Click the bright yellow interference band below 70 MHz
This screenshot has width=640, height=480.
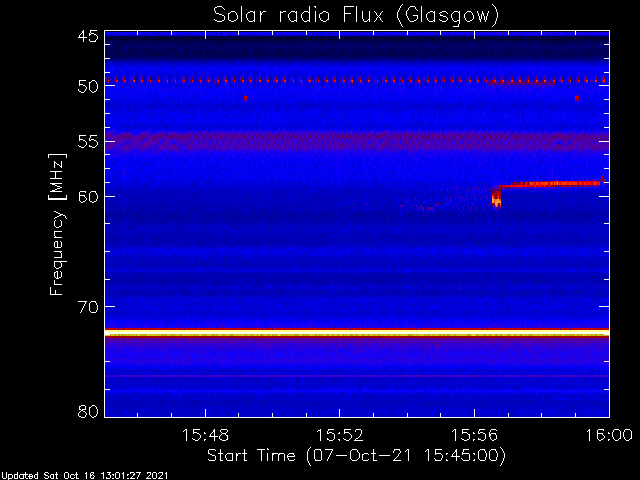357,333
